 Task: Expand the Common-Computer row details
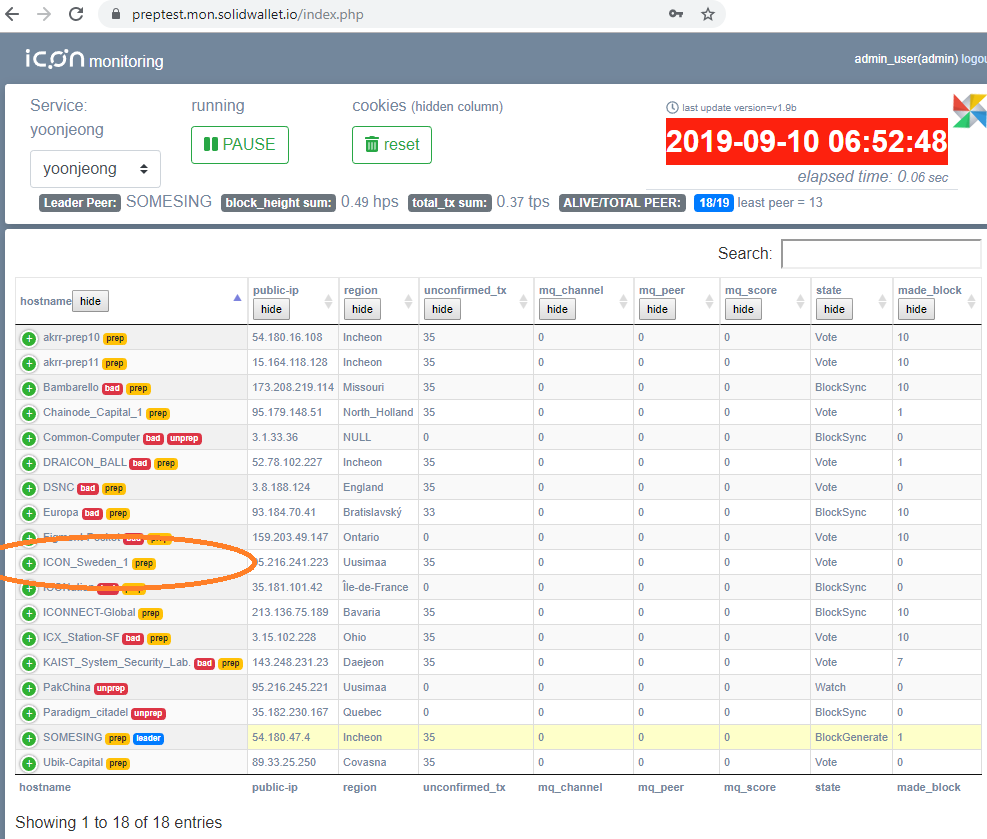pyautogui.click(x=29, y=438)
